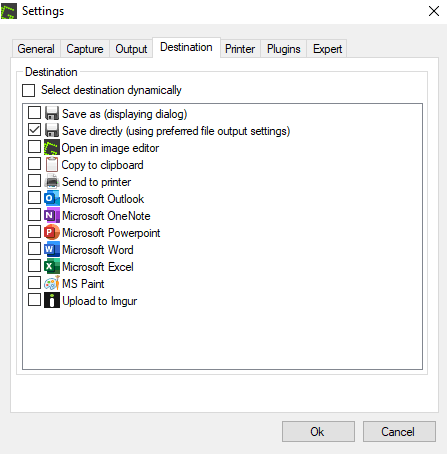Open the Plugins tab
447x454 pixels.
(x=284, y=49)
